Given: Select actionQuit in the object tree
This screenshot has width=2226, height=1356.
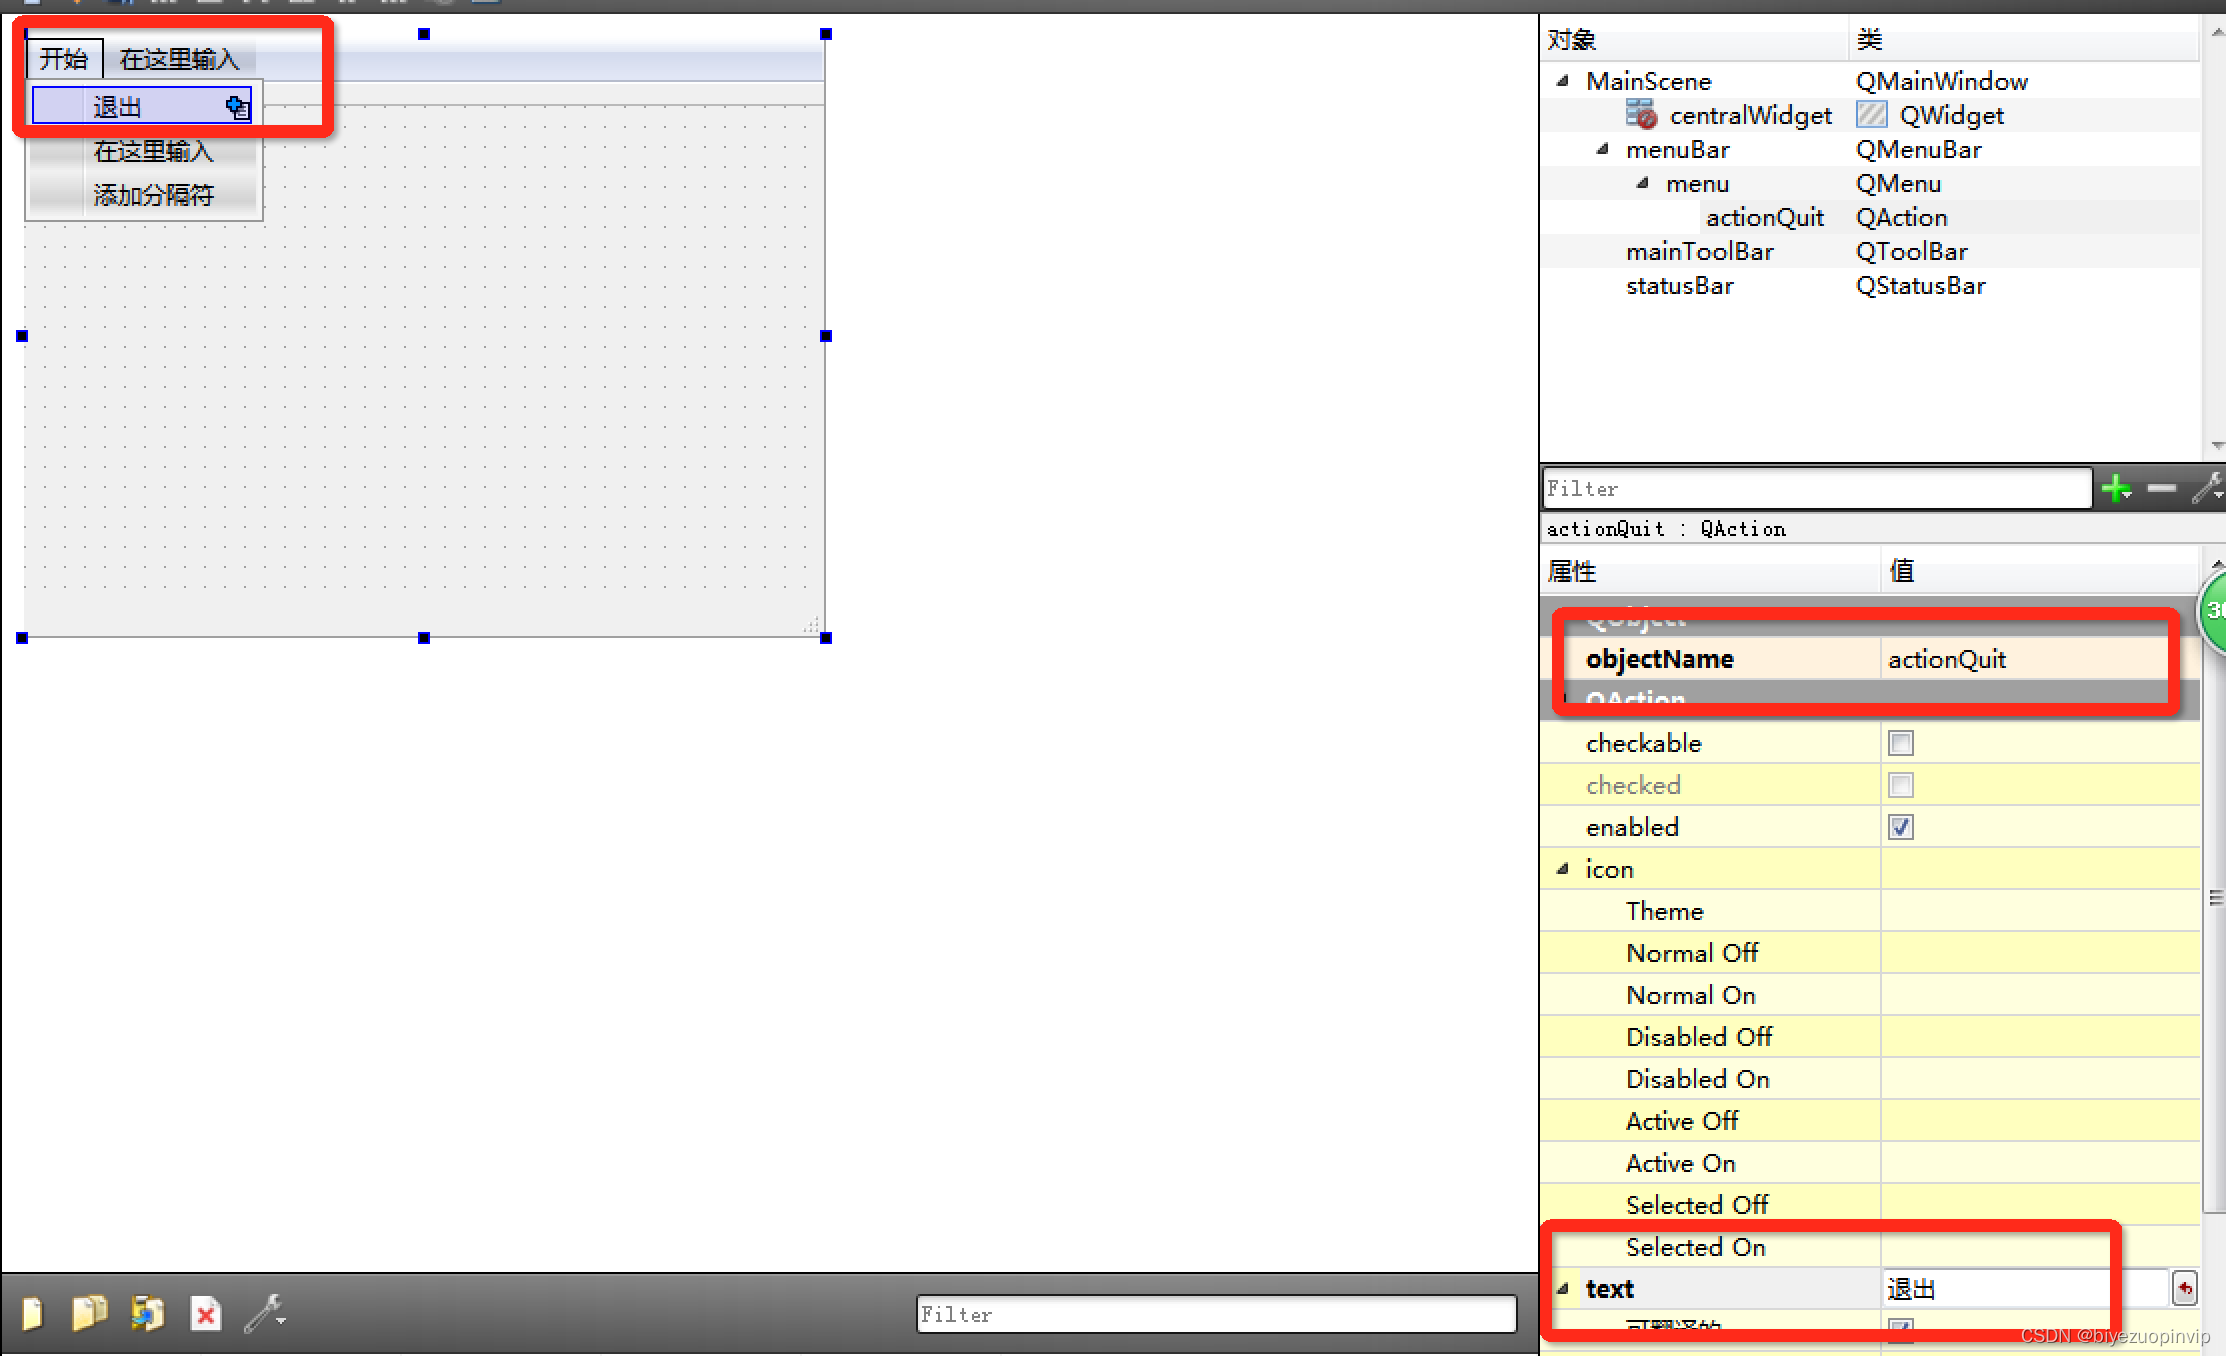Looking at the screenshot, I should [1764, 217].
